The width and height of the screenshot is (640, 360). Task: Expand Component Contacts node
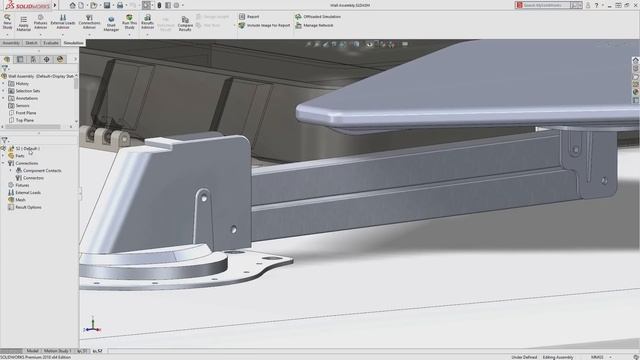(11, 171)
